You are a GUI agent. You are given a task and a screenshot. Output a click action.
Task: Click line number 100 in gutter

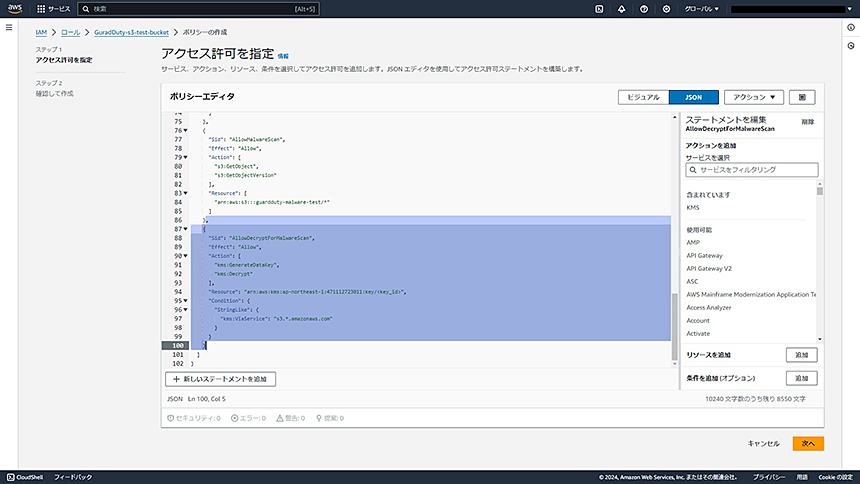(x=176, y=346)
